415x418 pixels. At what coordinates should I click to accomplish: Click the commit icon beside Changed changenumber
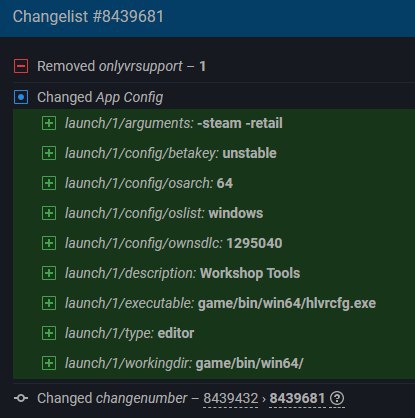click(21, 398)
